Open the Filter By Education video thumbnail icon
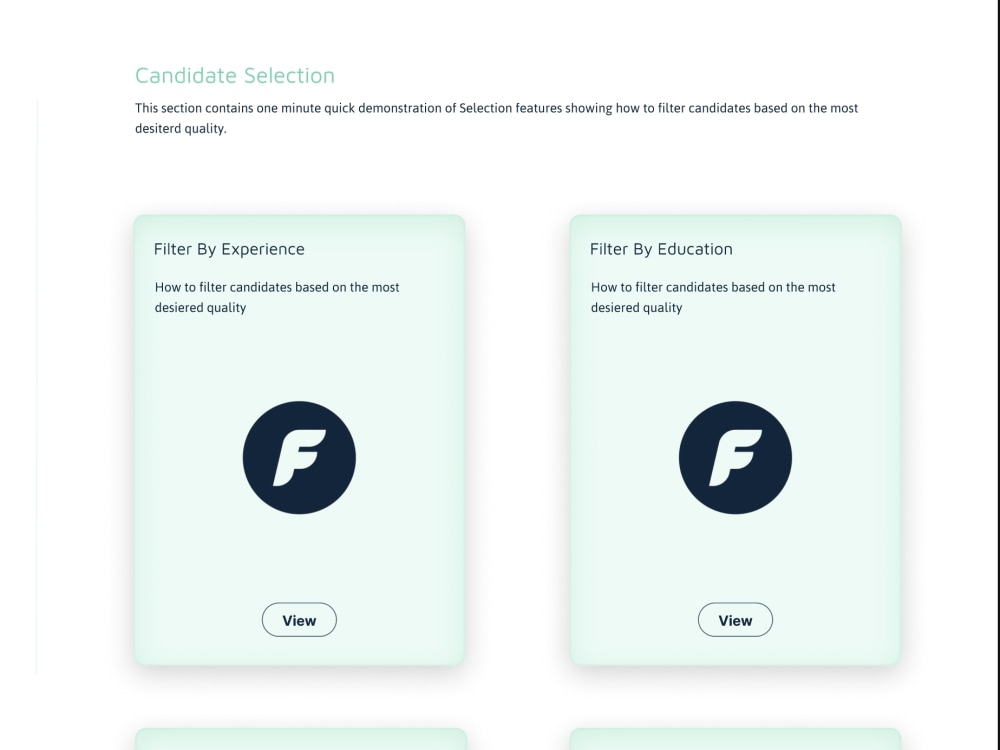The height and width of the screenshot is (750, 1000). 735,457
